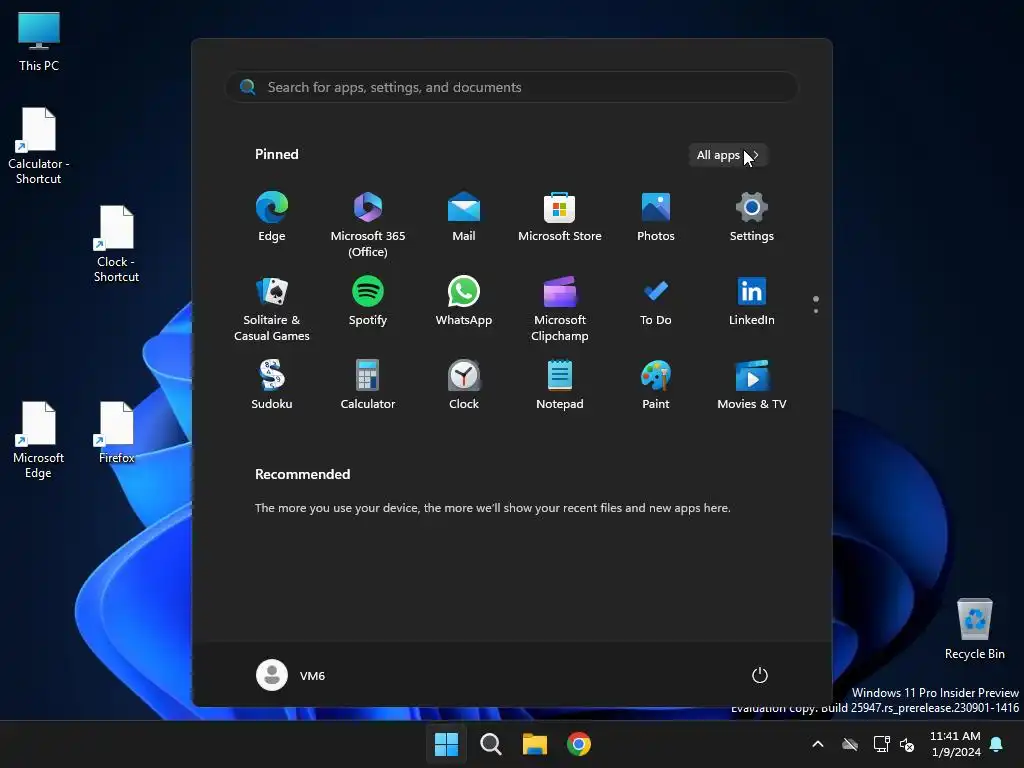Click the Start menu search box
This screenshot has height=768, width=1024.
tap(512, 88)
